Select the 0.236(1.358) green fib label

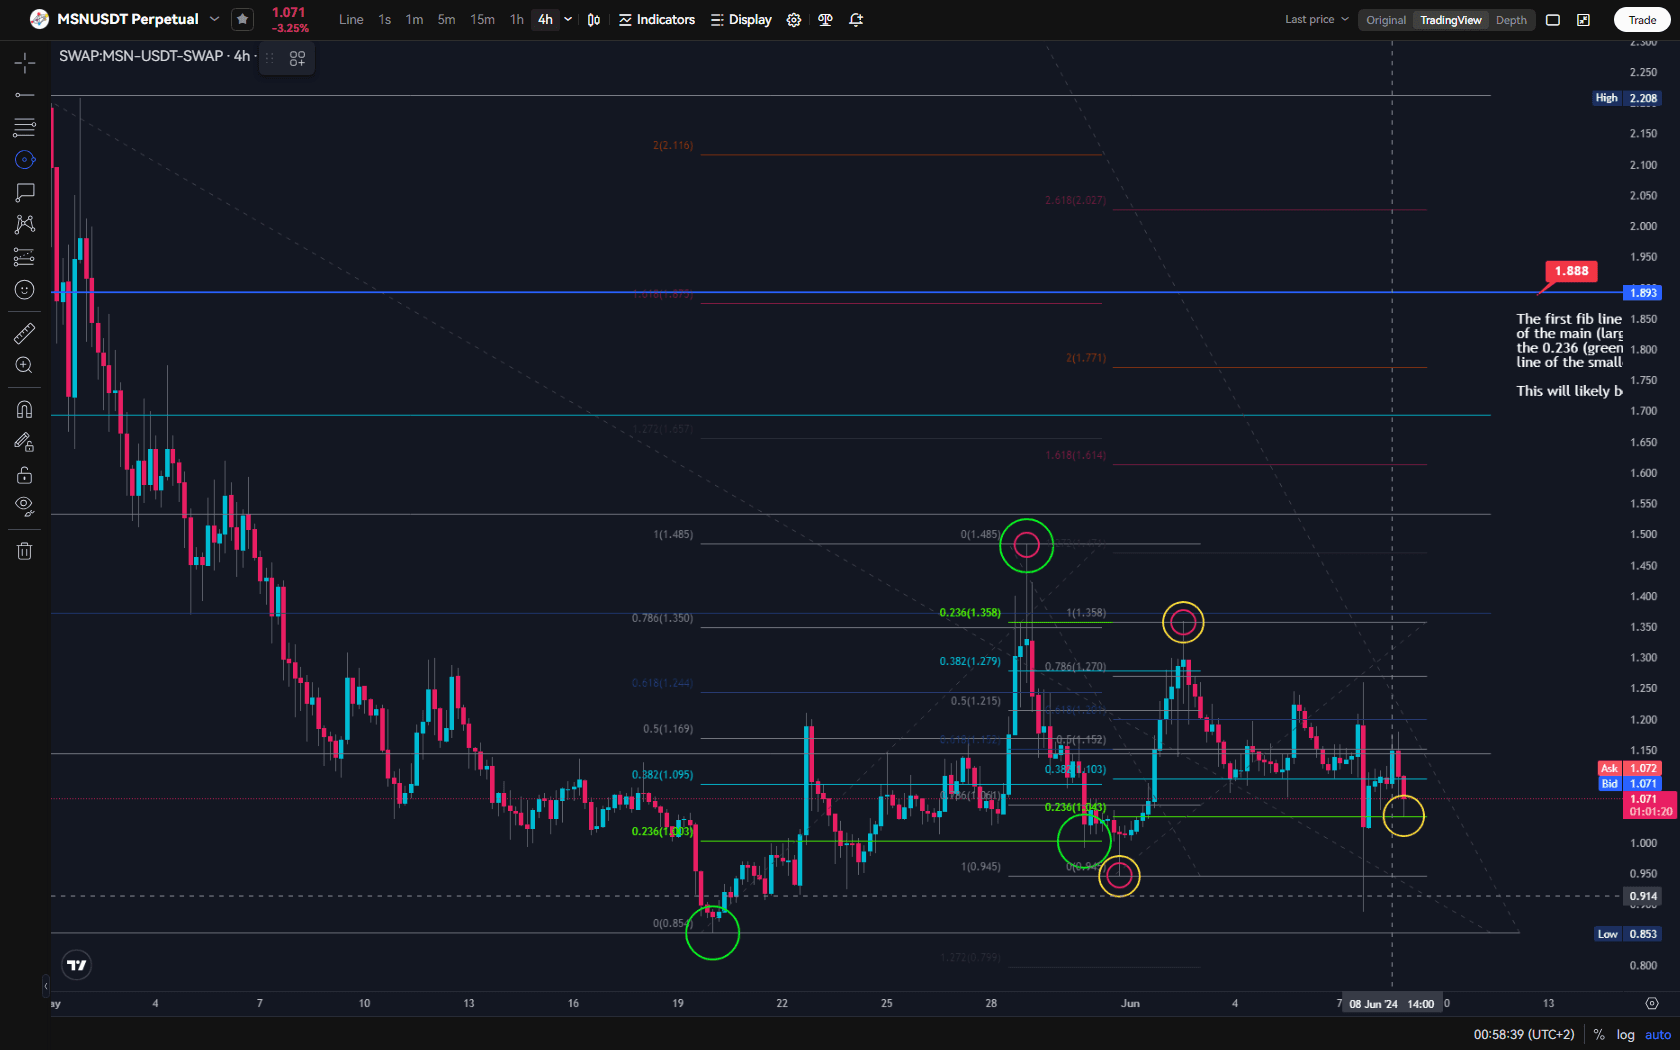(970, 613)
